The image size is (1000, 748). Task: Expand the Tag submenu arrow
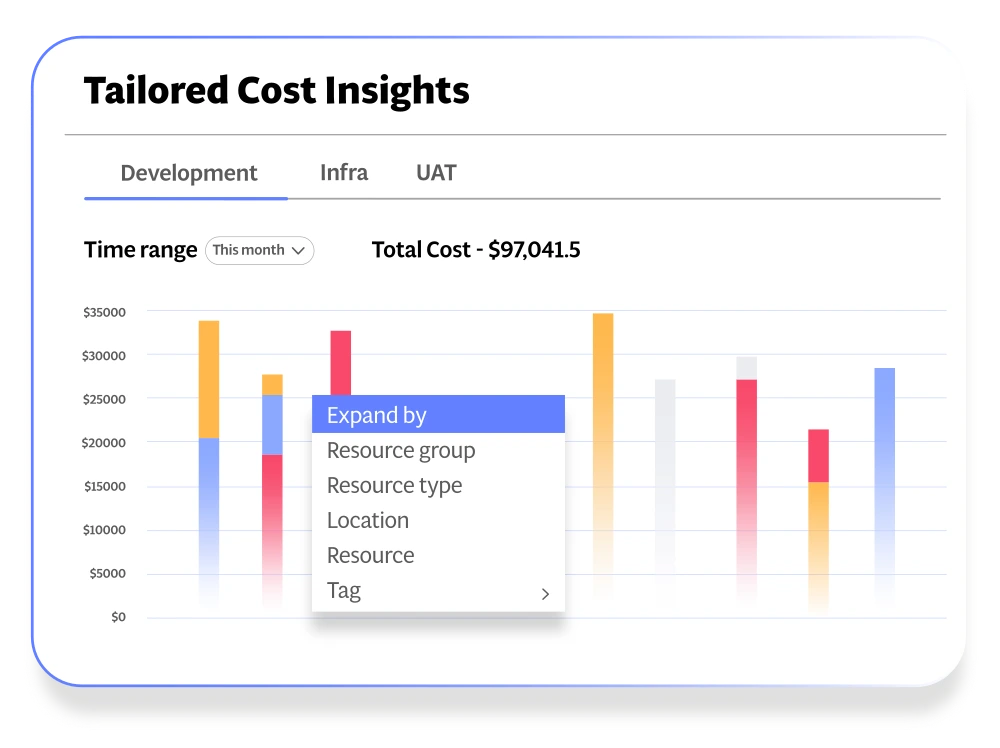click(x=545, y=593)
